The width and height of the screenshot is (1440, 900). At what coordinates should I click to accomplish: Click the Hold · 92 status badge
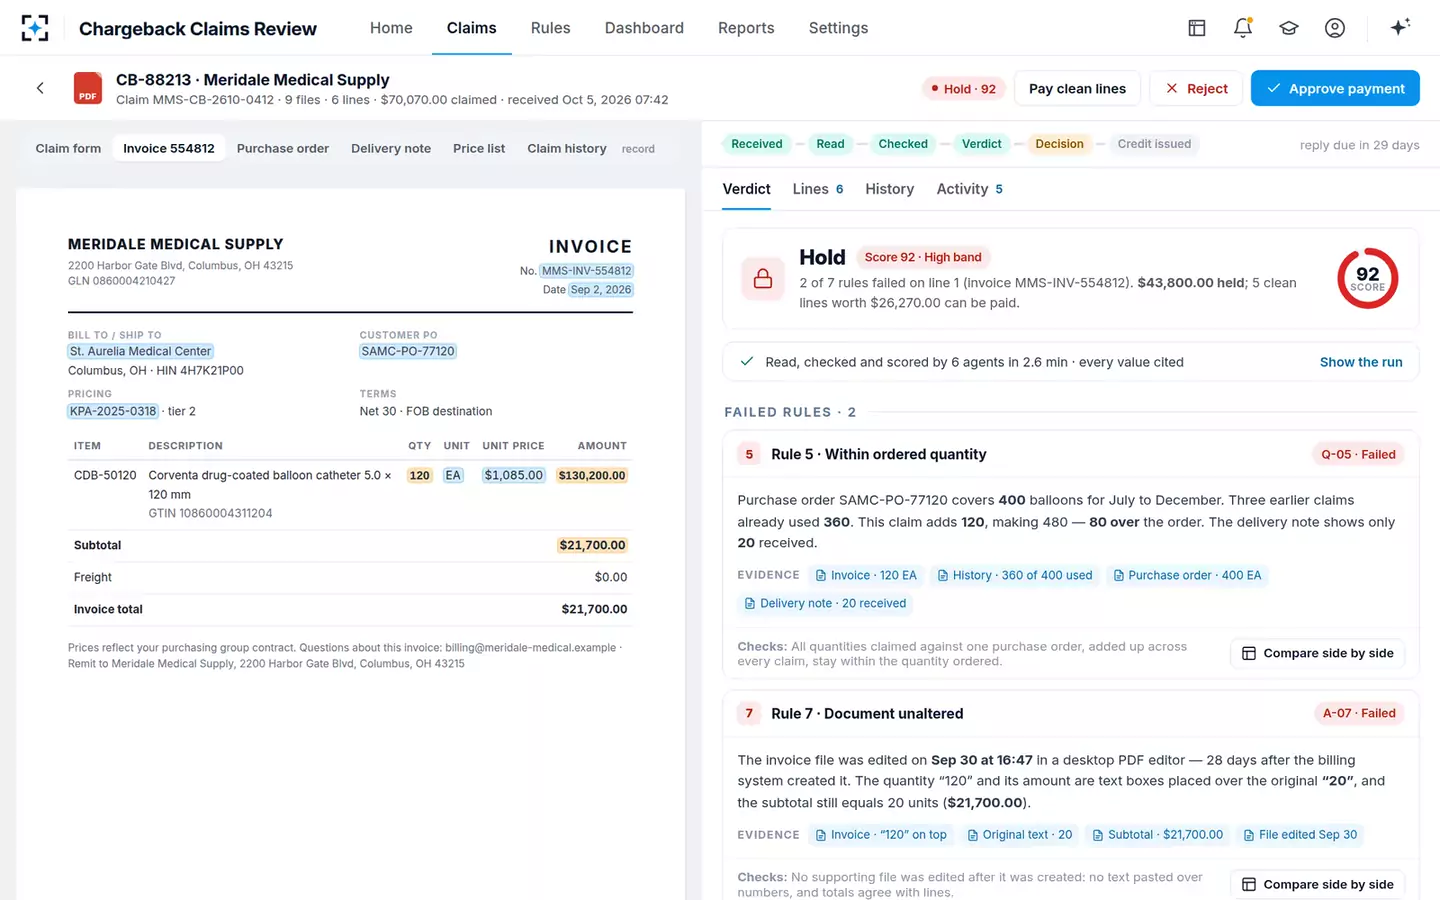(x=963, y=88)
